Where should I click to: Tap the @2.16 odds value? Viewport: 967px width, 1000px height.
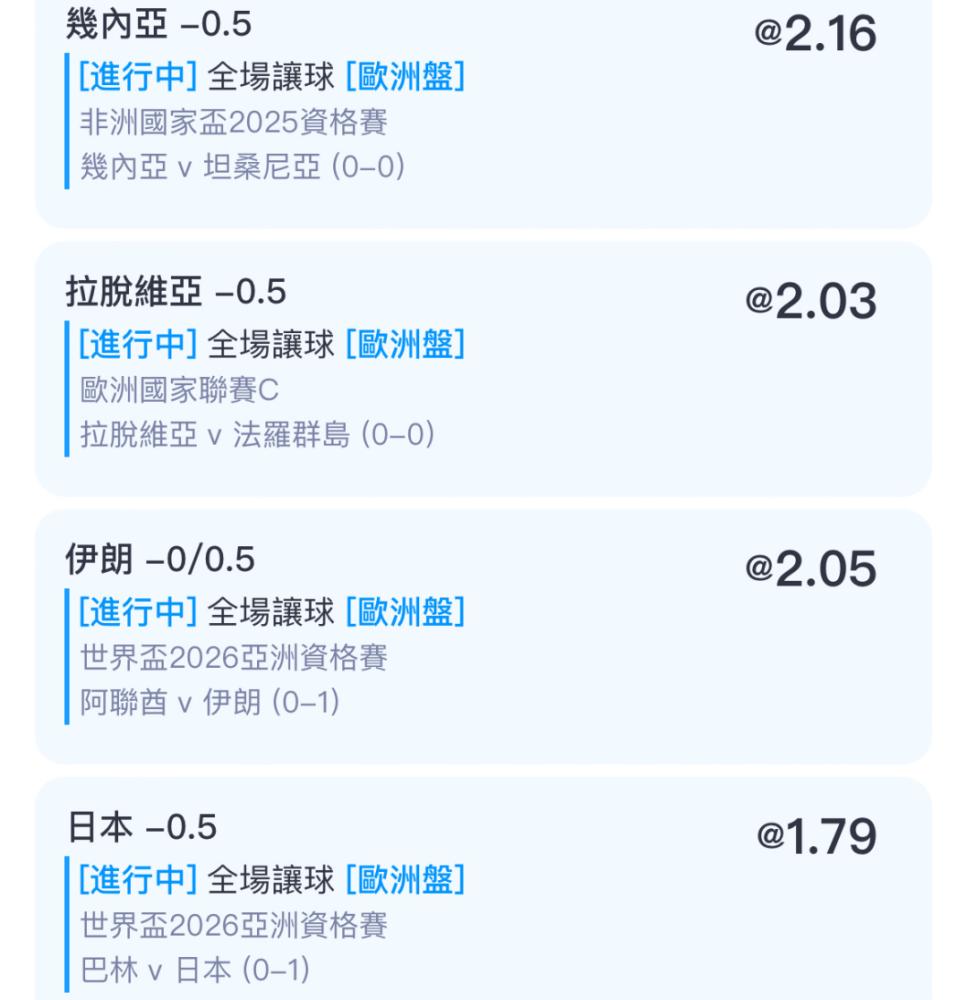[815, 35]
